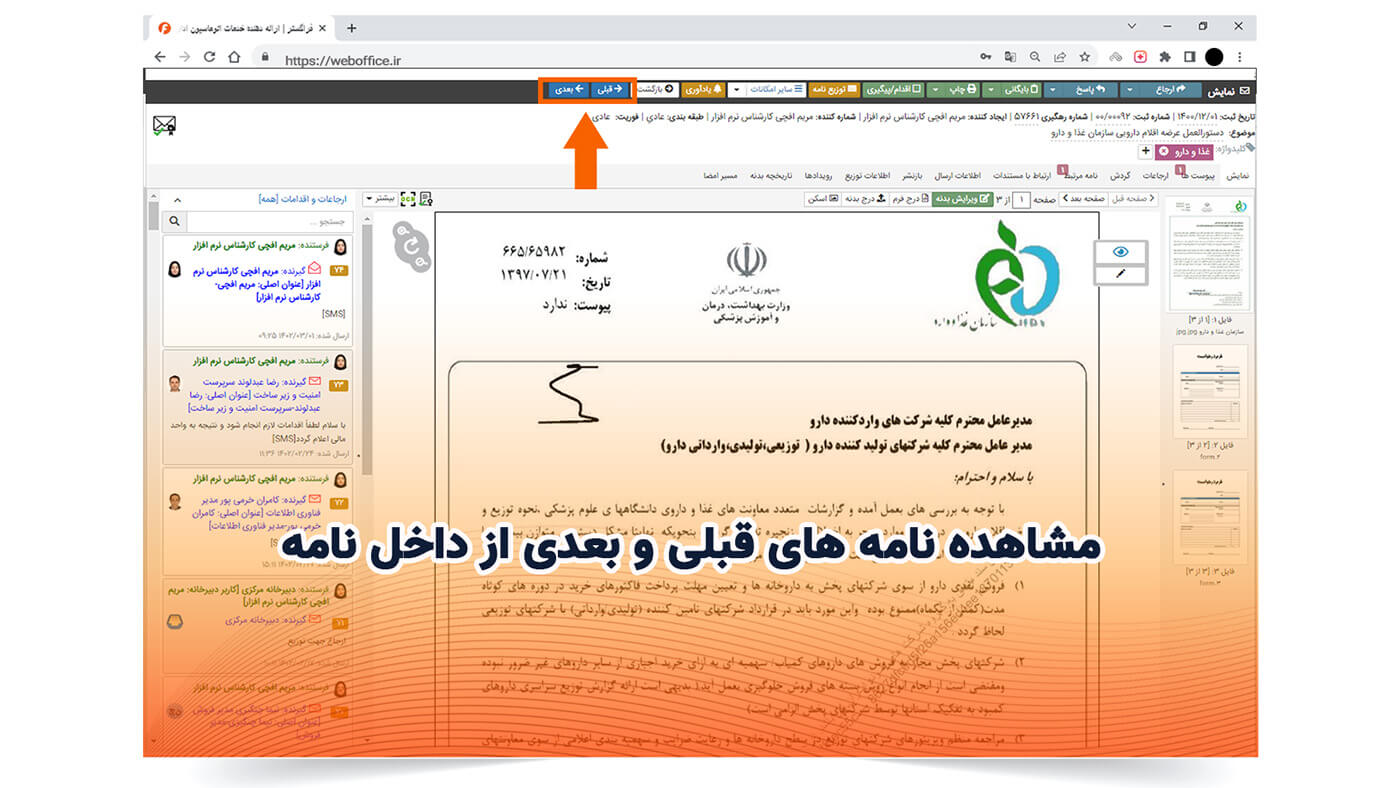Click the envelope status icon below toolbar
Image resolution: width=1400 pixels, height=788 pixels.
(x=164, y=126)
